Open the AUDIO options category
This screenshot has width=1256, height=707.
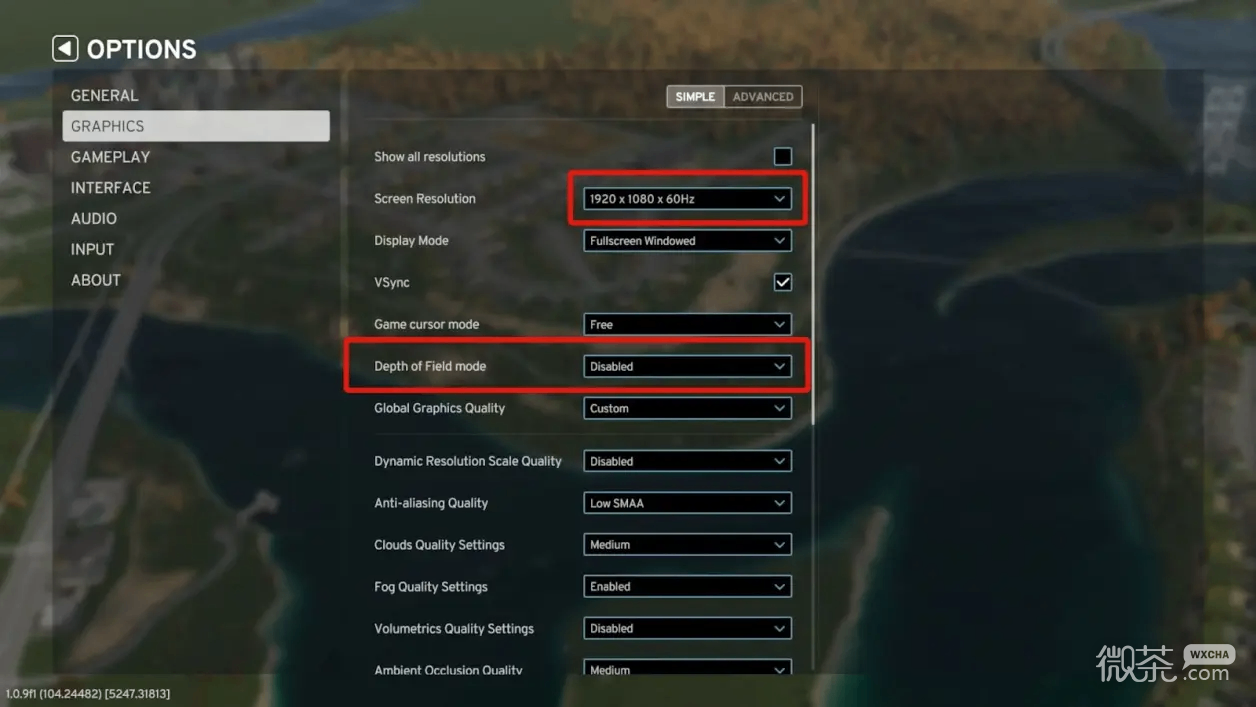click(94, 218)
